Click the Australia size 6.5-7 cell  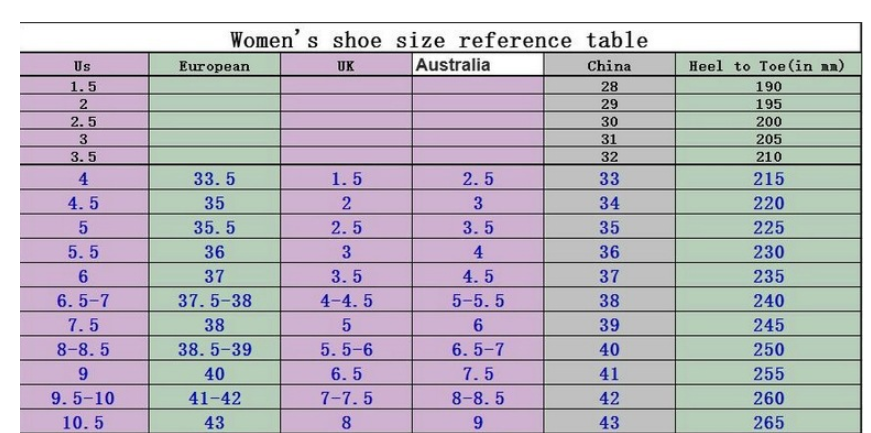477,350
